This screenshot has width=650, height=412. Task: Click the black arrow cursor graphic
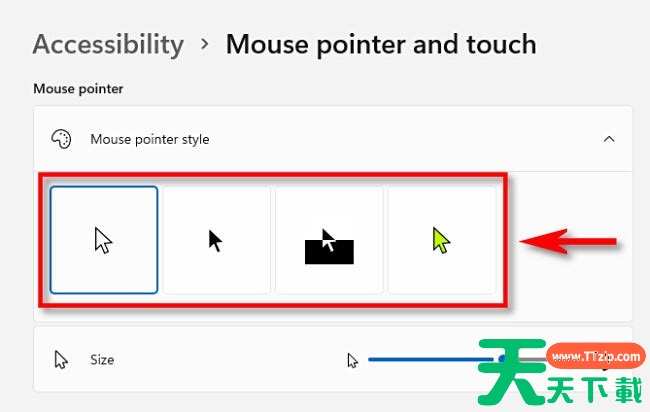(x=216, y=241)
